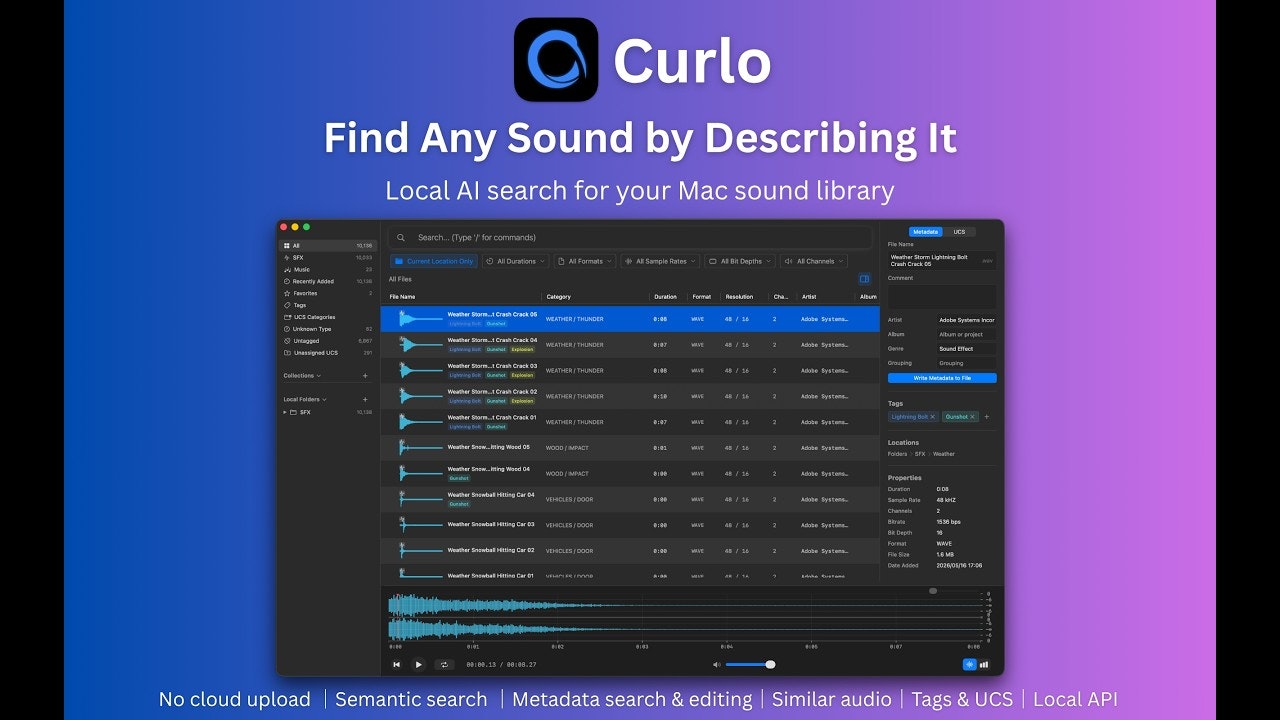Sort by File Name column

(402, 297)
